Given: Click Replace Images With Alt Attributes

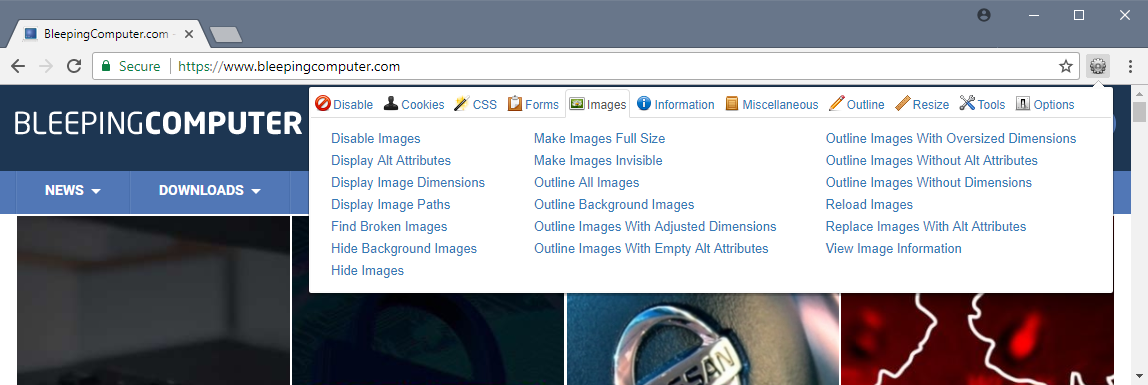Looking at the screenshot, I should (x=925, y=226).
